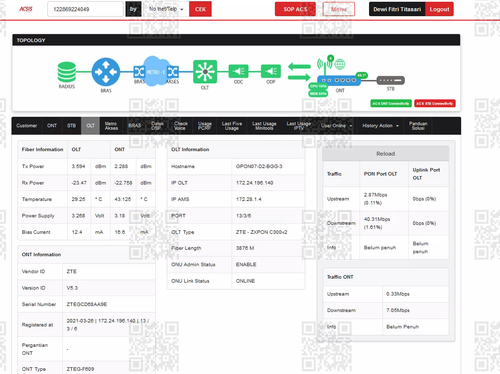The height and width of the screenshot is (374, 500).
Task: Click the PORT value 13/3/6
Action: pyautogui.click(x=243, y=216)
